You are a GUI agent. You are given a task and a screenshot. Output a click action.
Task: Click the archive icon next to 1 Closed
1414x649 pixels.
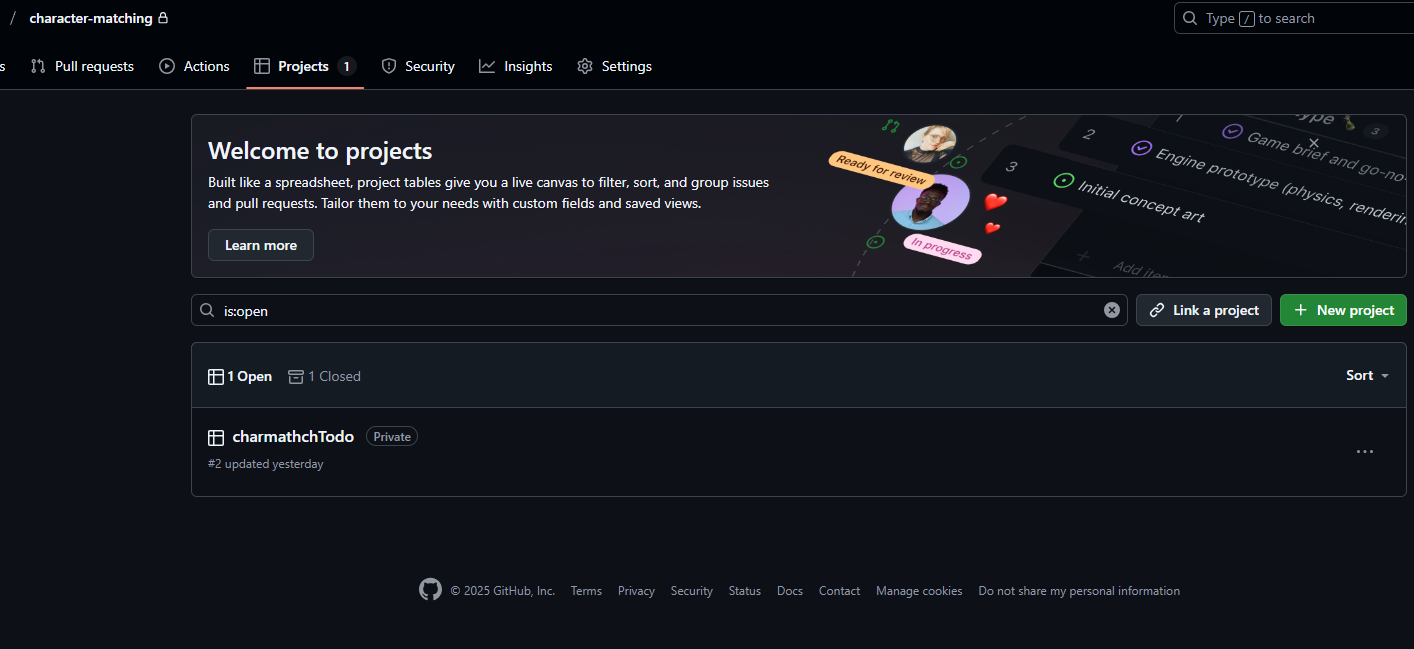click(x=296, y=376)
